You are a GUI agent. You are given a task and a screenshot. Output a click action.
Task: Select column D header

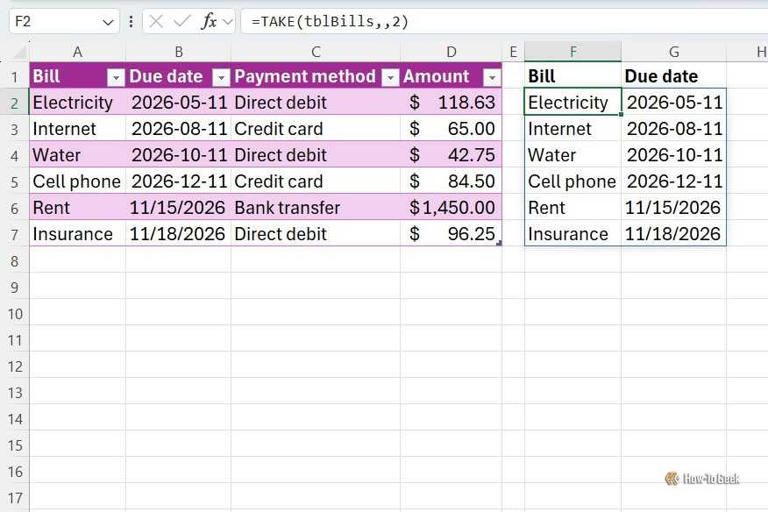(x=451, y=52)
